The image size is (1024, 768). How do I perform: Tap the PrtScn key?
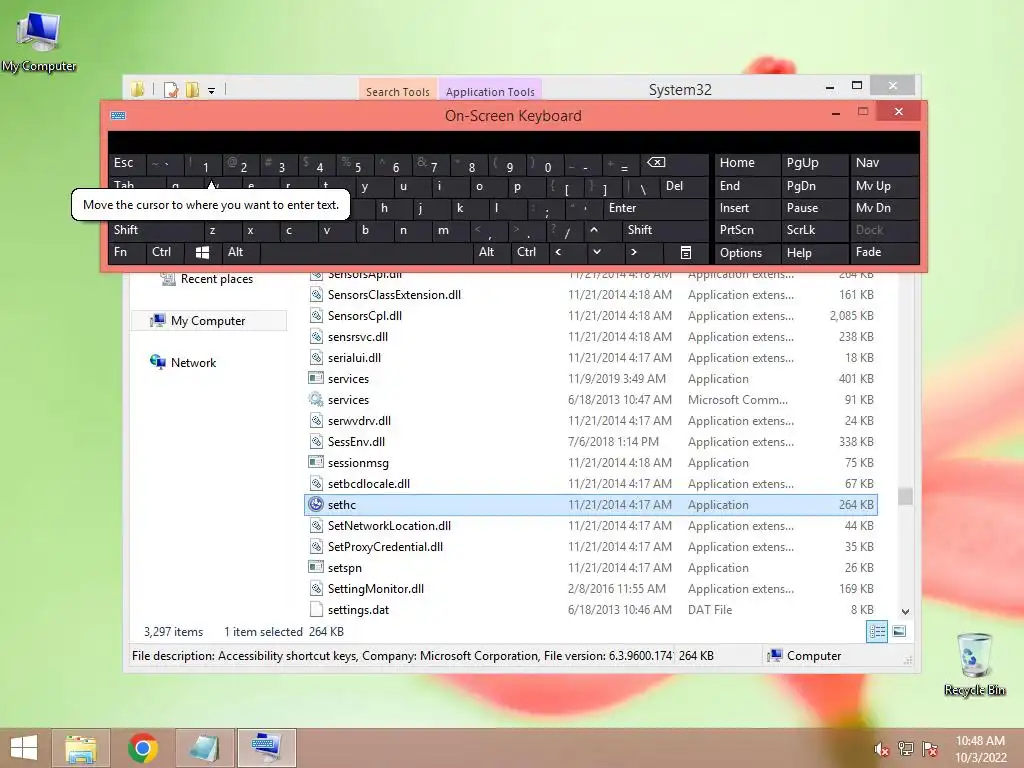[x=746, y=230]
